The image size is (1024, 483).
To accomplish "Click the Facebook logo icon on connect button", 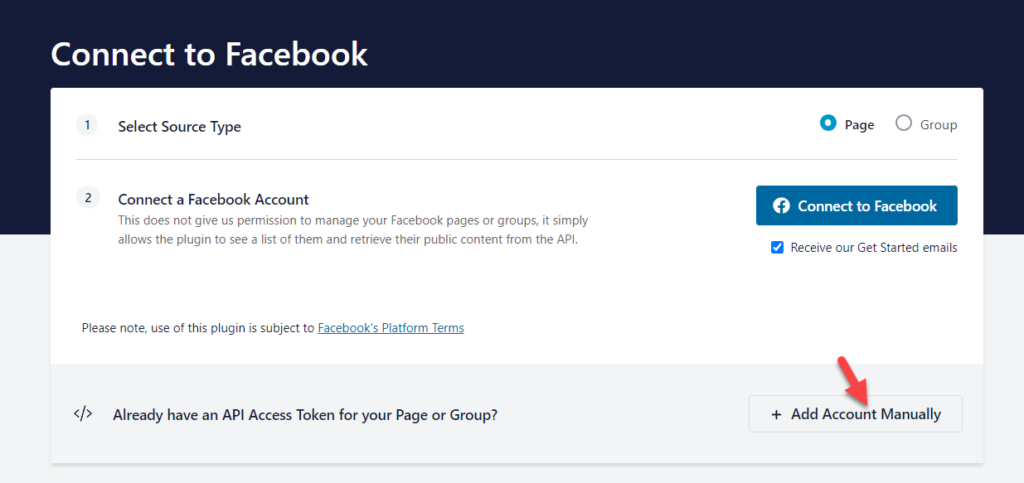I will [x=781, y=206].
